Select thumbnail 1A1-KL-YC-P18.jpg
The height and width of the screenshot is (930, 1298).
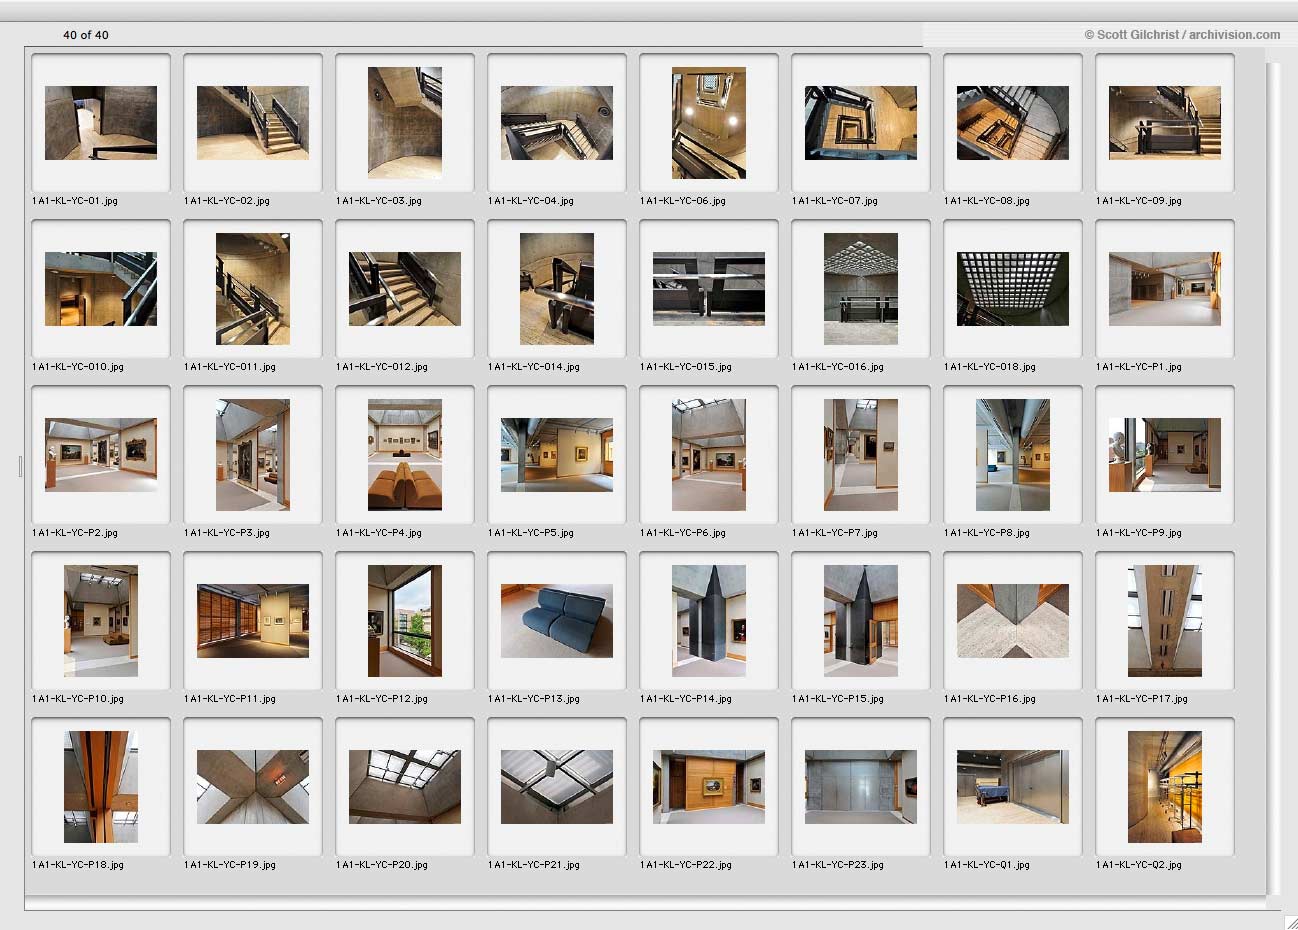(x=101, y=787)
